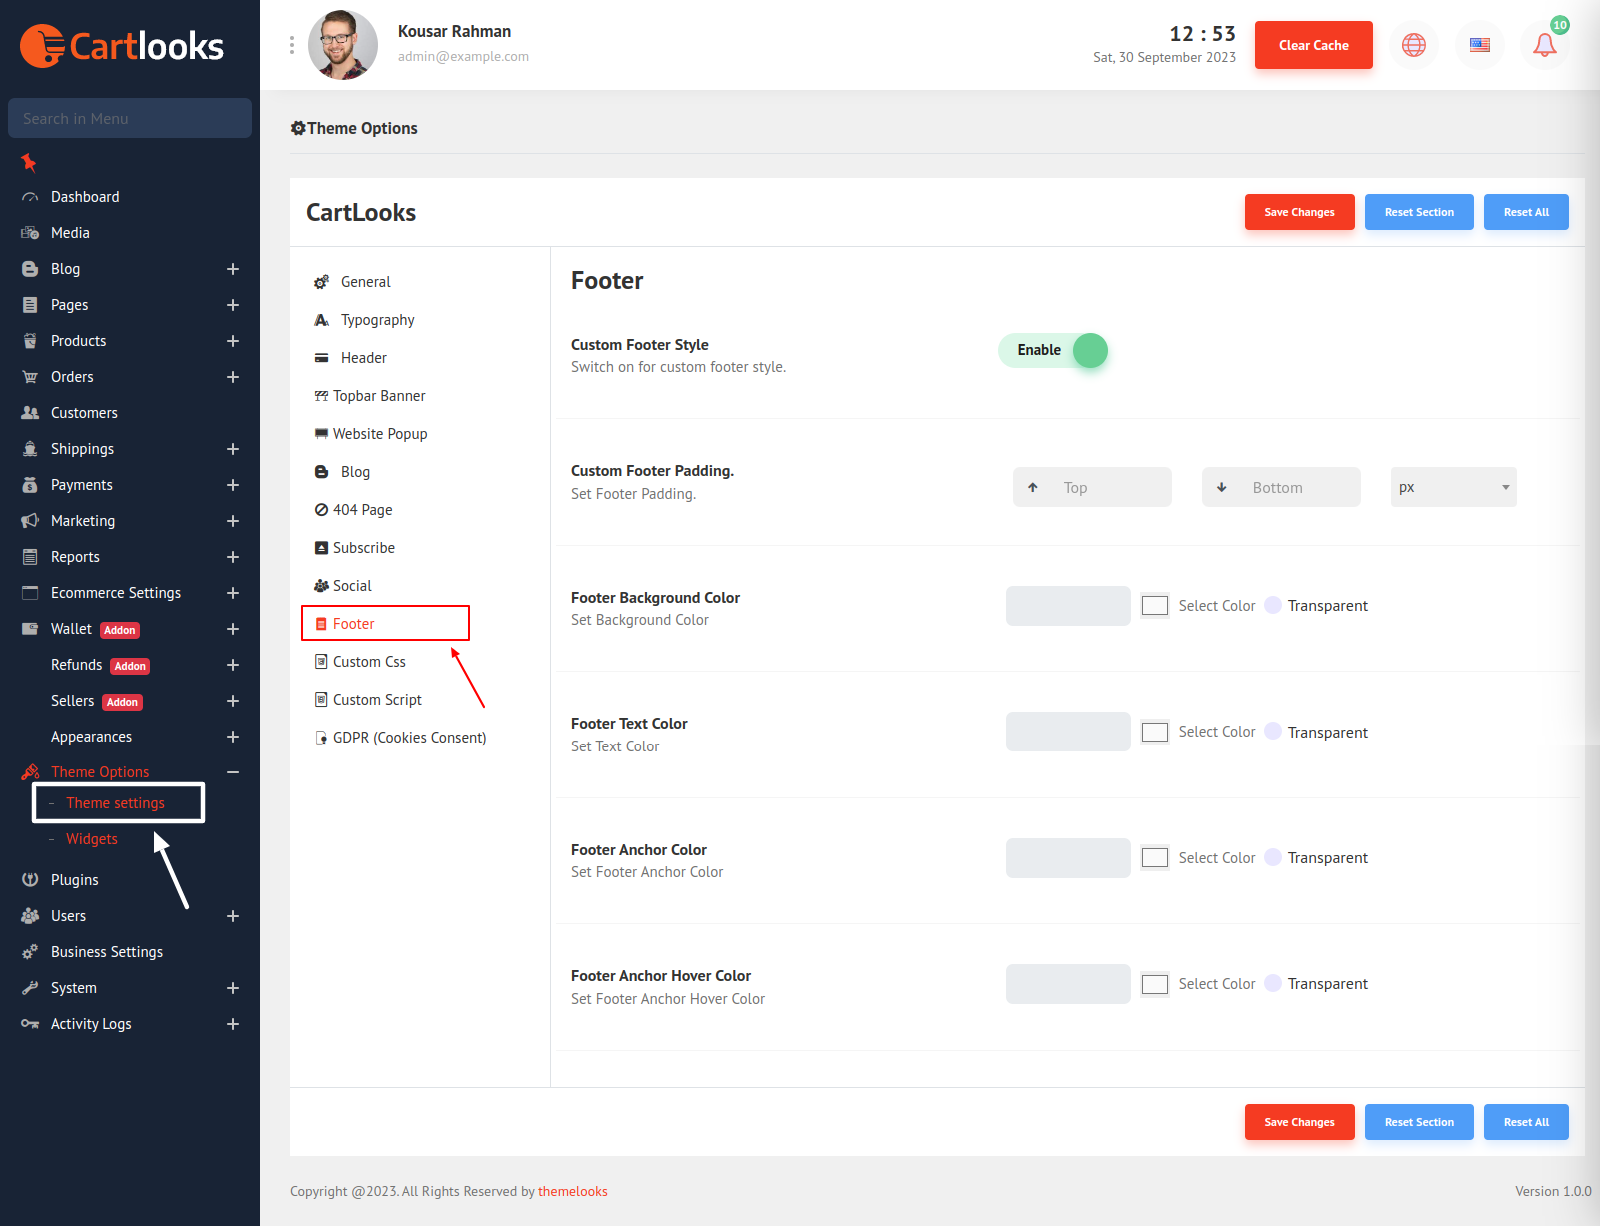Click the Clear Cache button
Screen dimensions: 1600x1227
1313,45
